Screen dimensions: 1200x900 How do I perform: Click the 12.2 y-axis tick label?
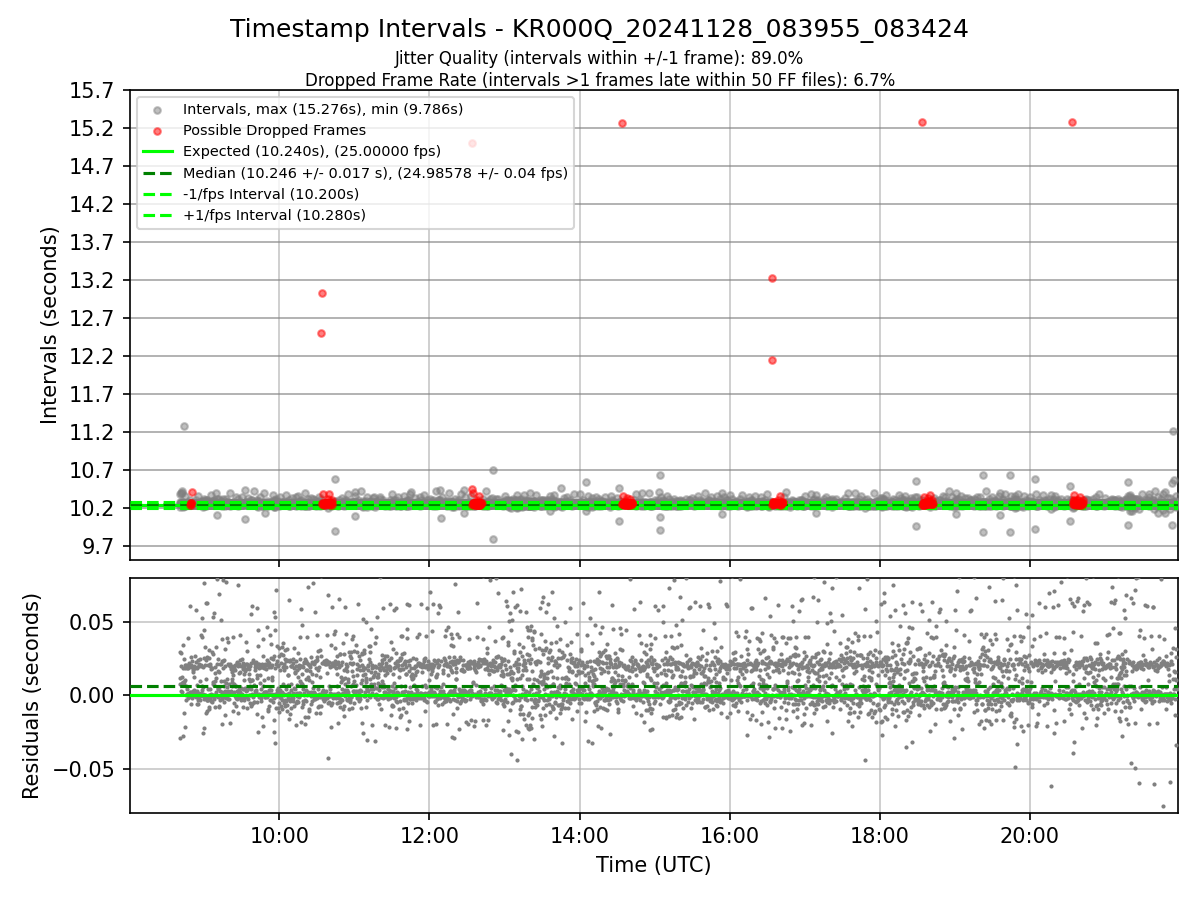pyautogui.click(x=94, y=357)
